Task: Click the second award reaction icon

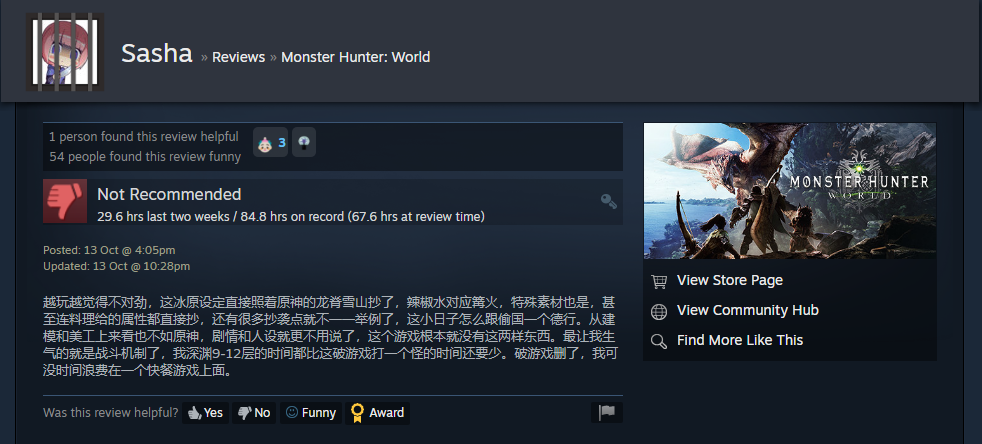Action: 304,142
